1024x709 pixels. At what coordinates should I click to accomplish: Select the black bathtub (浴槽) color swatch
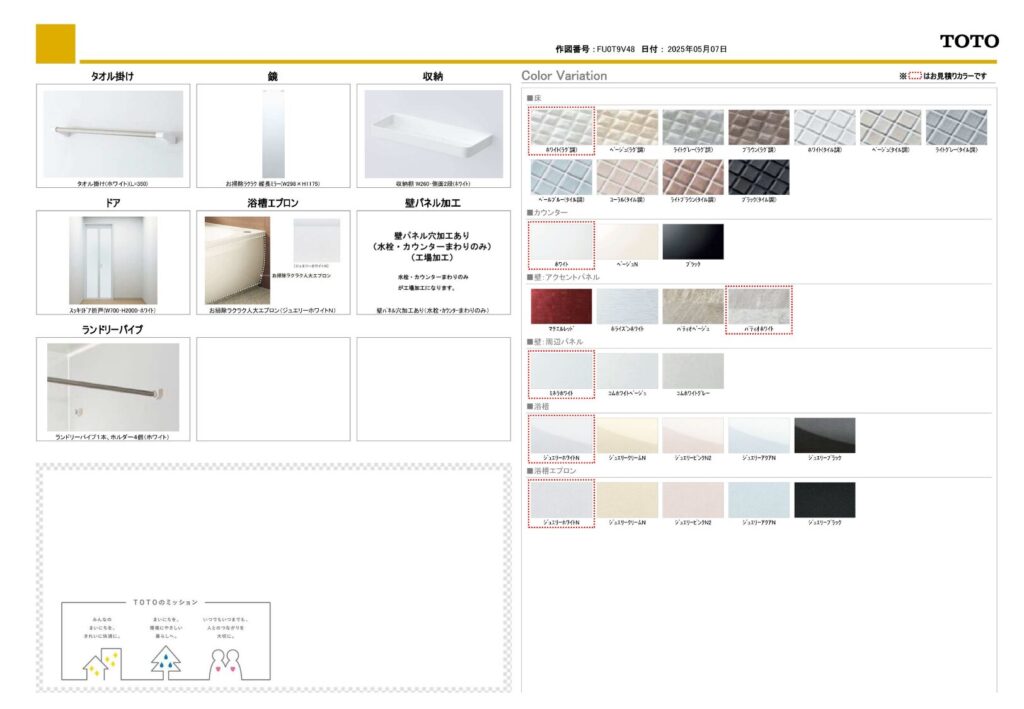pos(824,435)
